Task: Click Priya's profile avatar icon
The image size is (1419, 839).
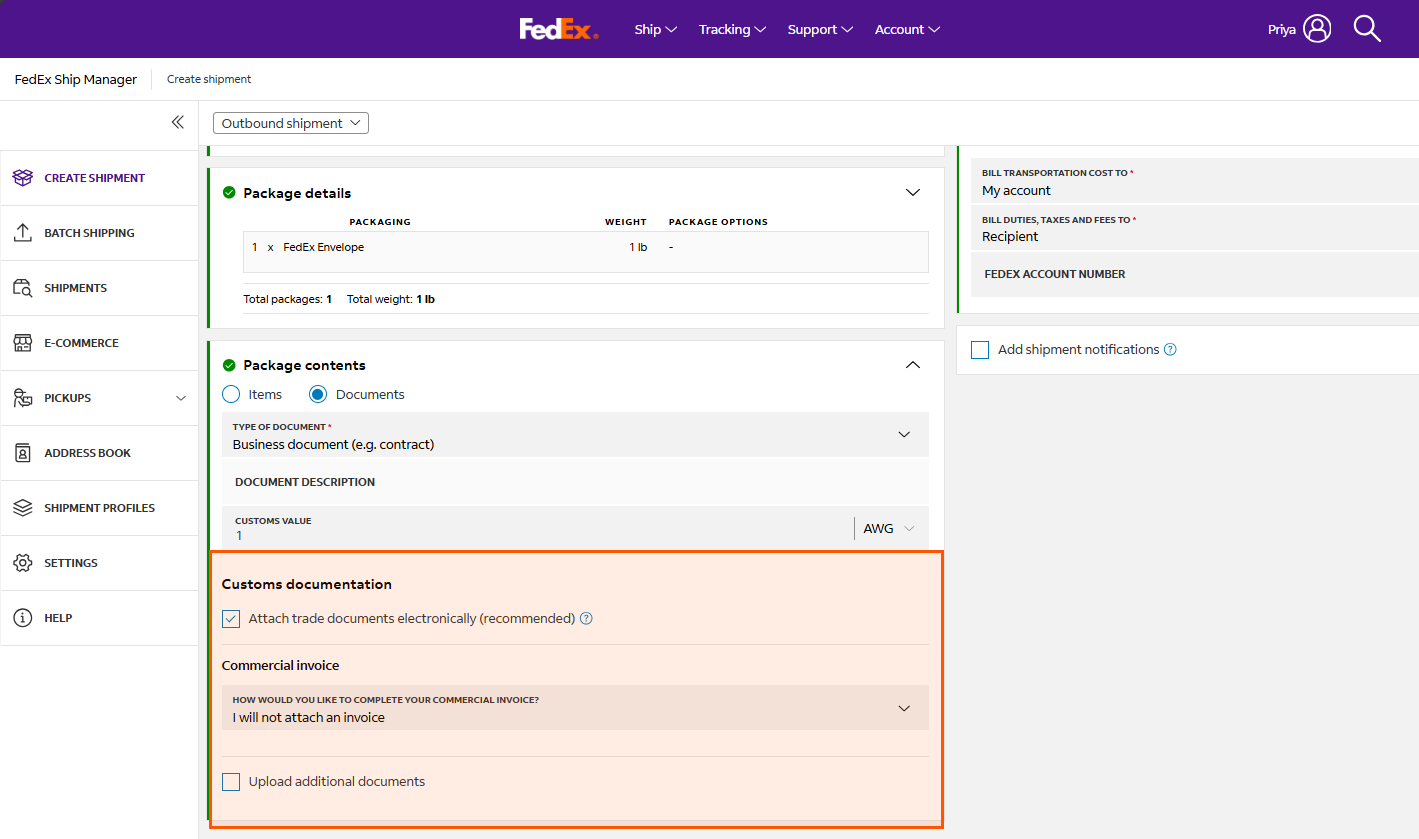Action: (1317, 29)
